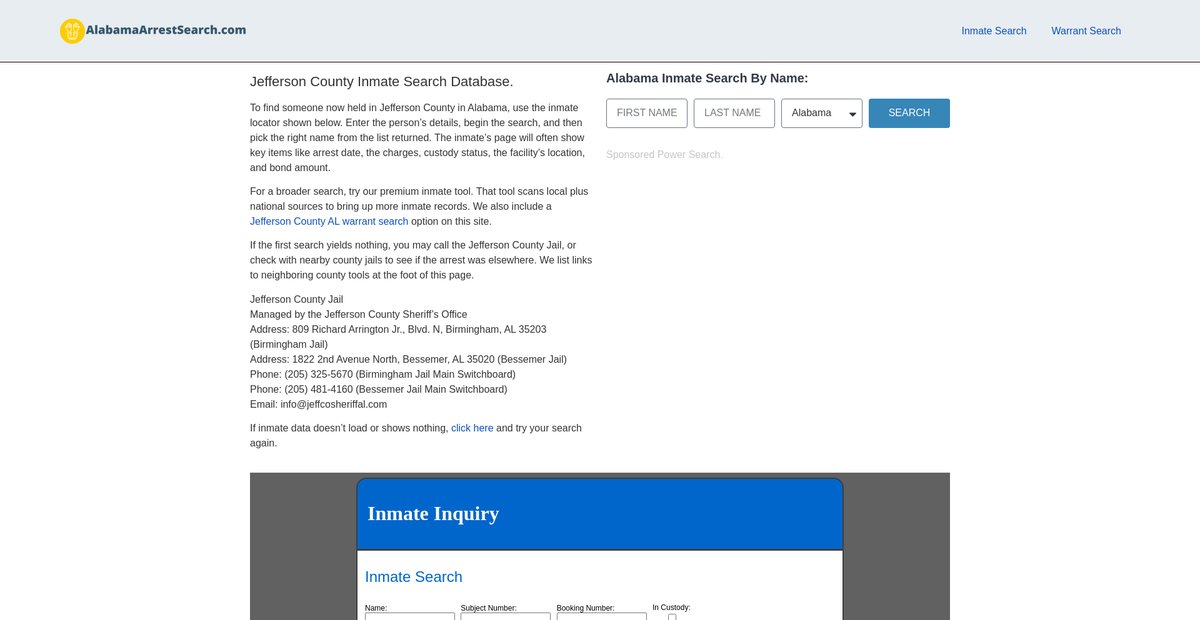This screenshot has height=620, width=1200.
Task: Click the blue SEARCH button
Action: coord(909,113)
